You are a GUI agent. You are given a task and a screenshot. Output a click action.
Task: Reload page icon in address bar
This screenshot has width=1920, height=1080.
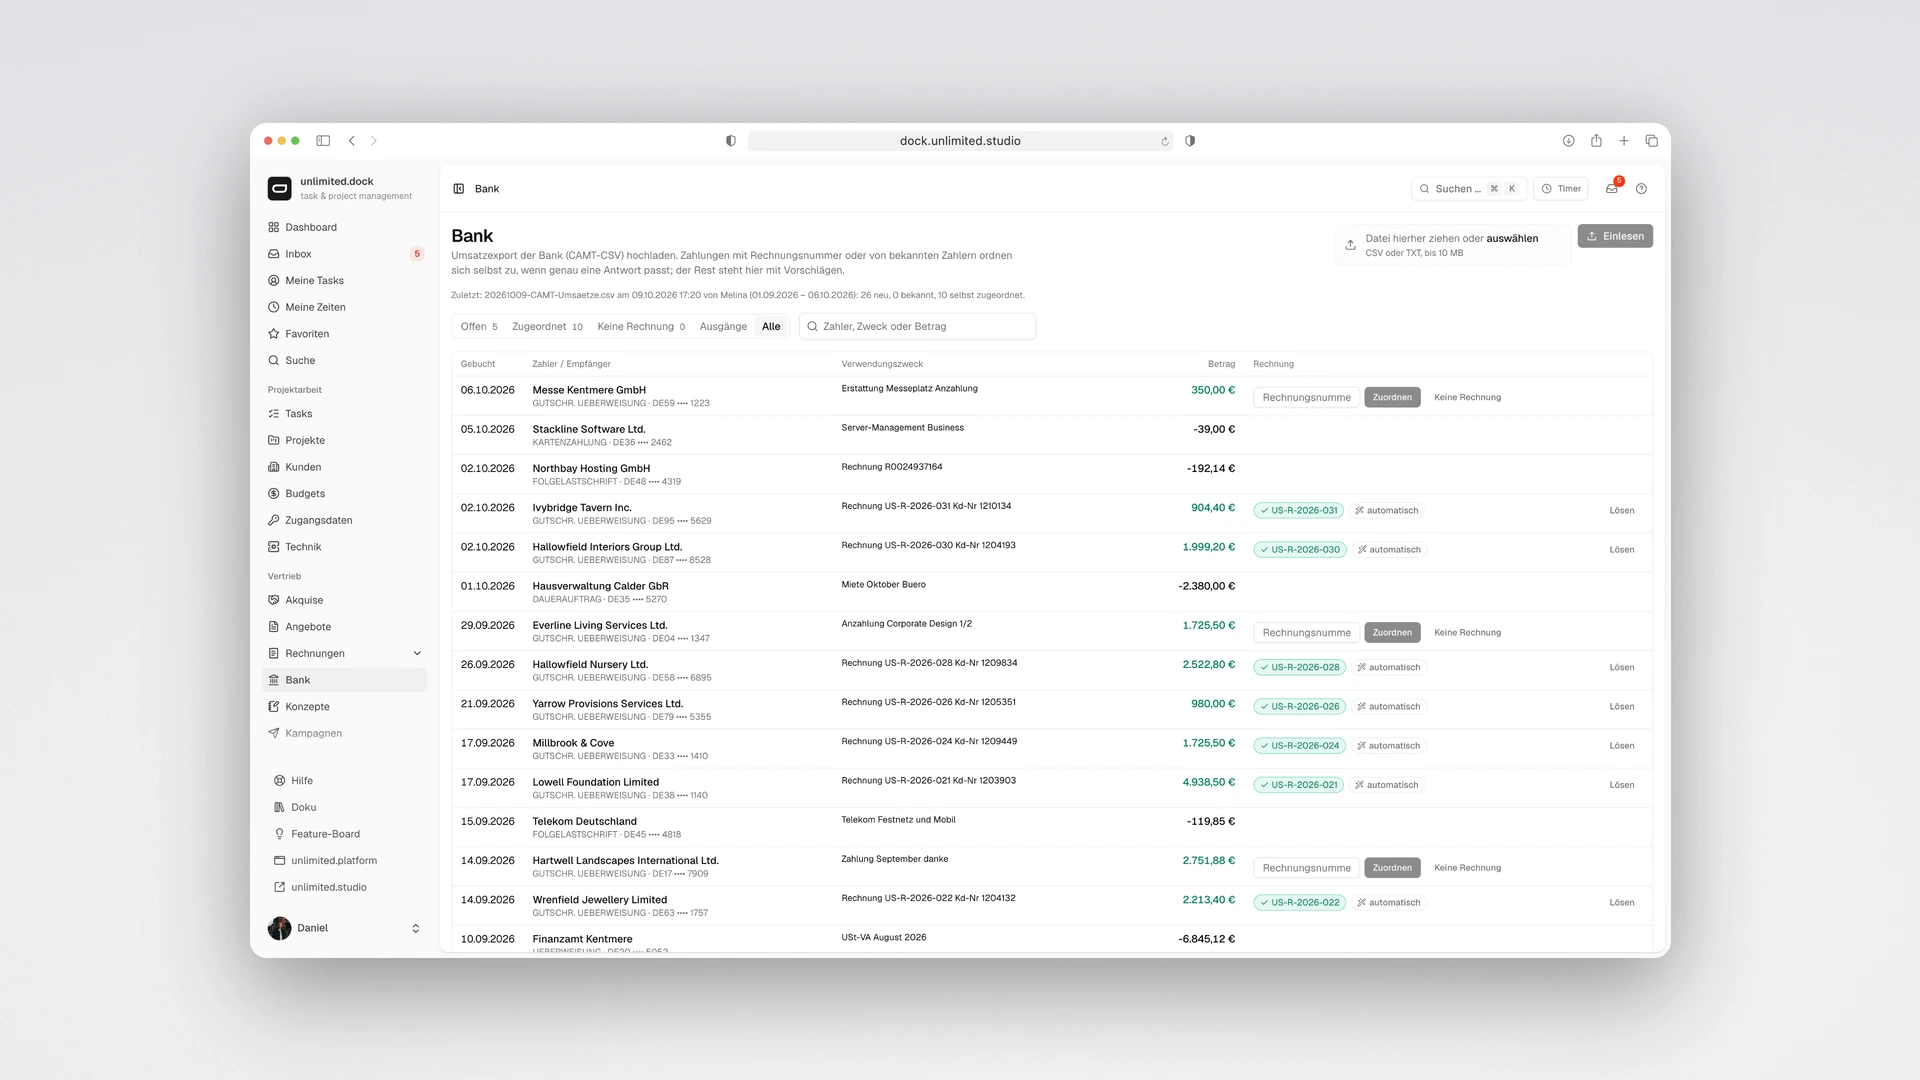point(1165,141)
